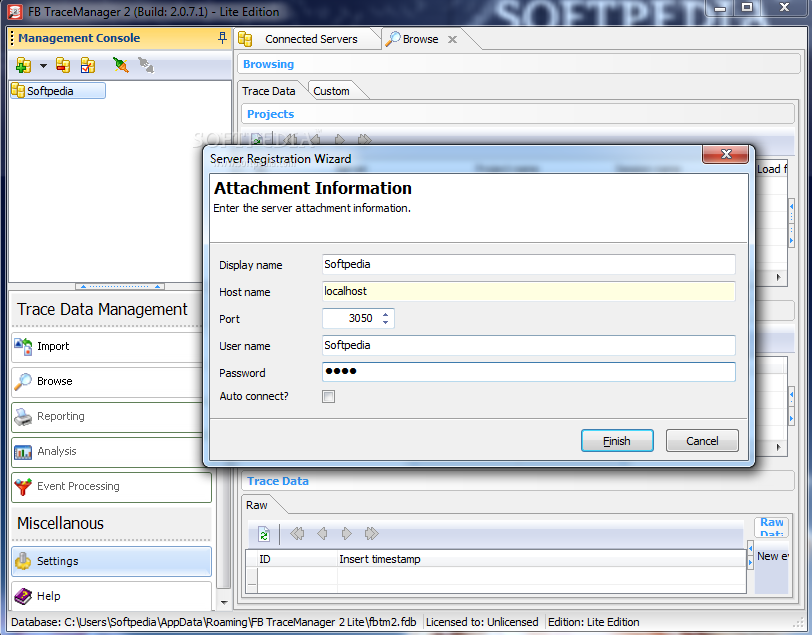This screenshot has height=635, width=812.
Task: Click the ID column header
Action: click(x=297, y=559)
